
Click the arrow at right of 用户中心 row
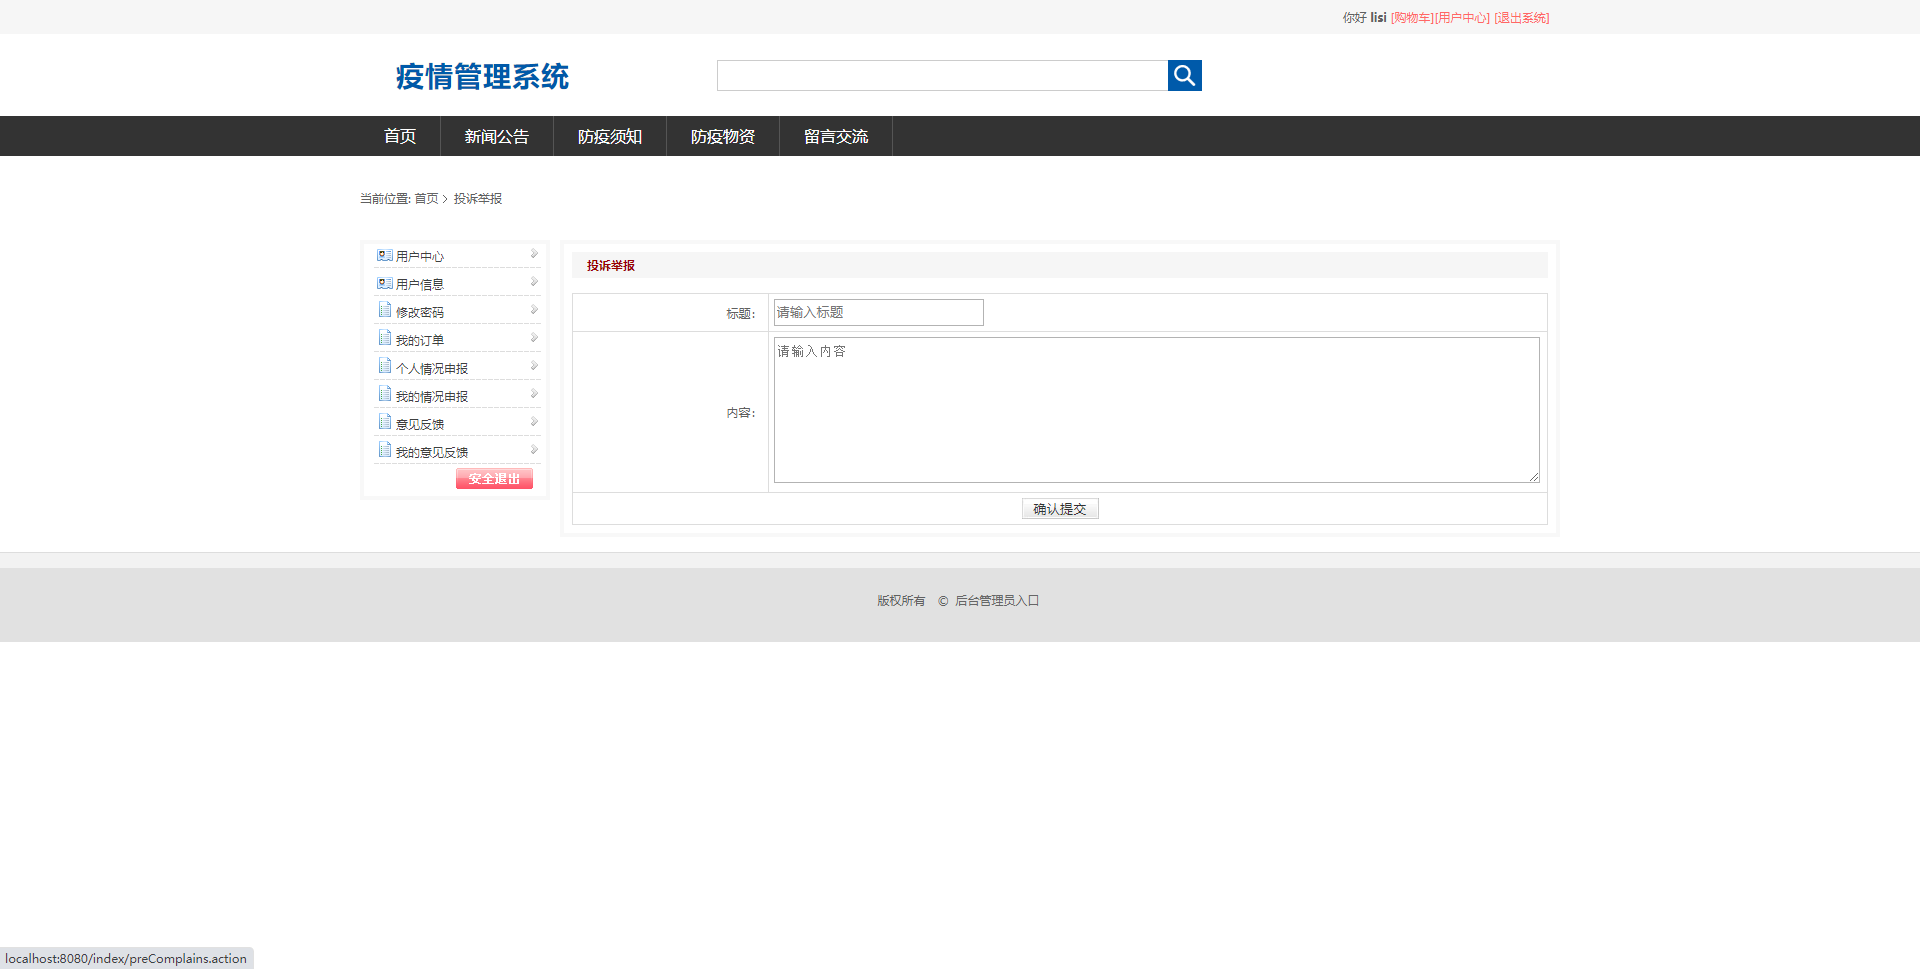(x=534, y=254)
